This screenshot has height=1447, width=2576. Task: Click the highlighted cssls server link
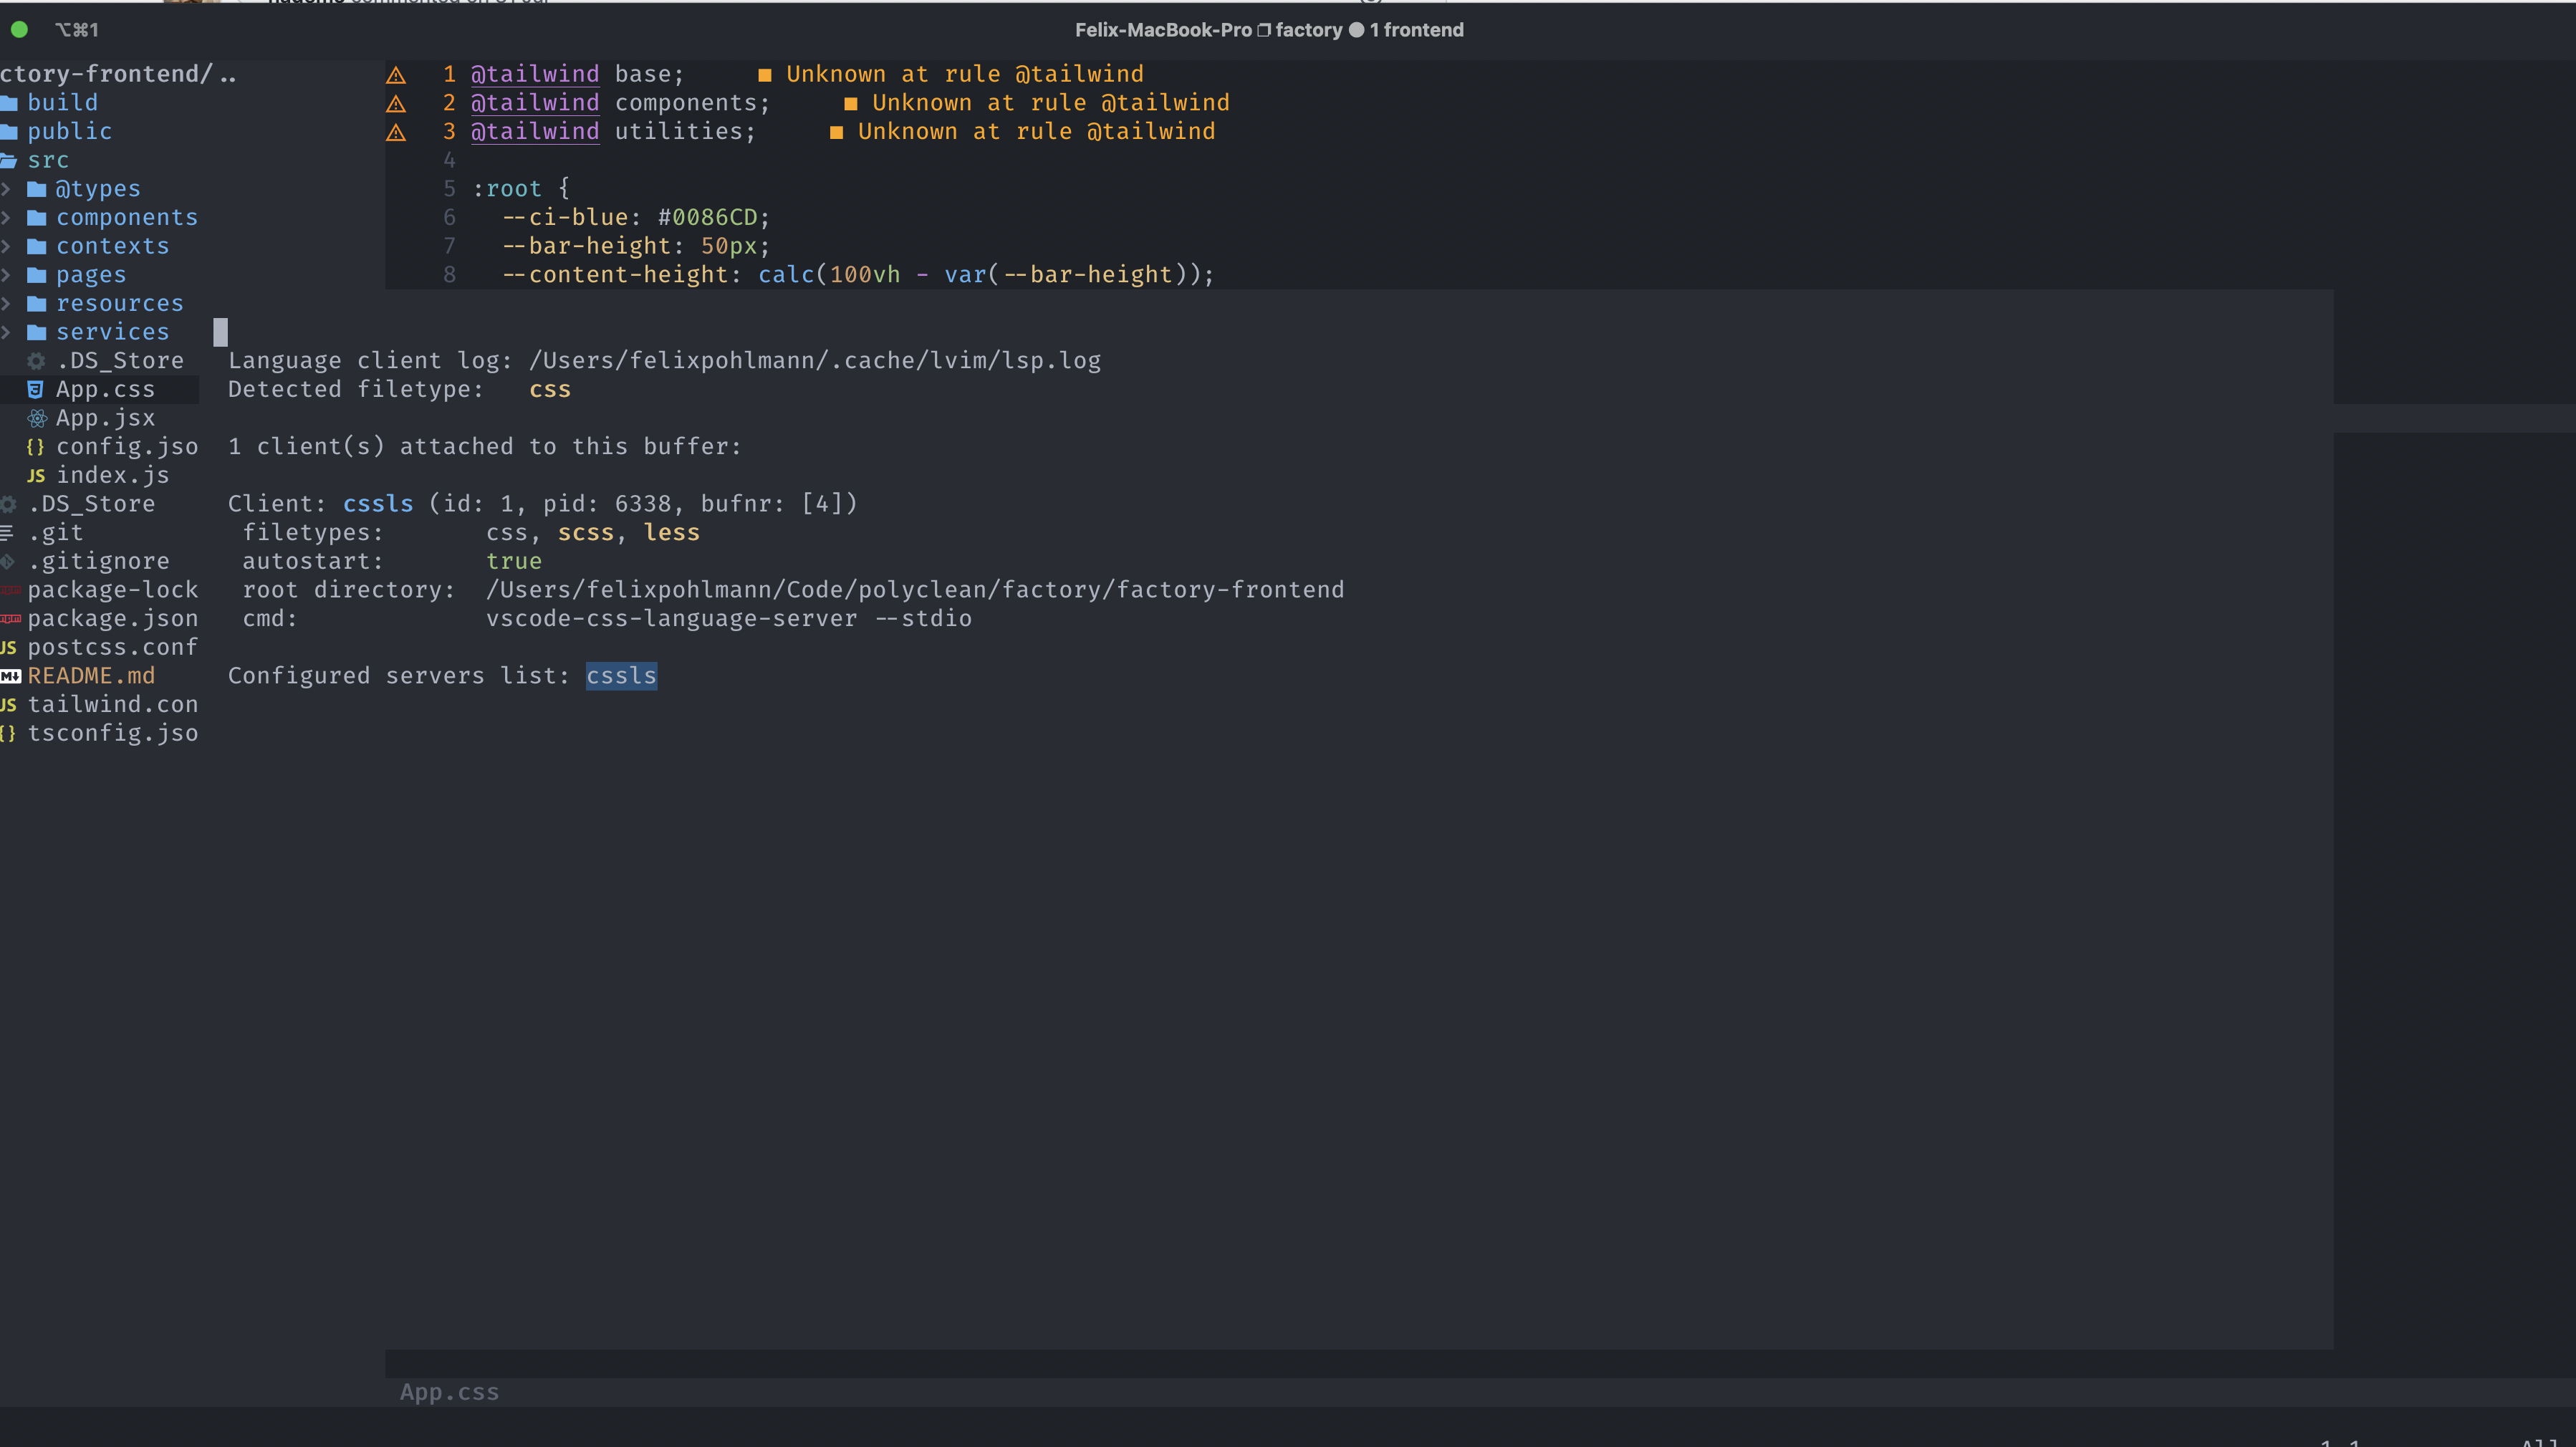coord(621,676)
